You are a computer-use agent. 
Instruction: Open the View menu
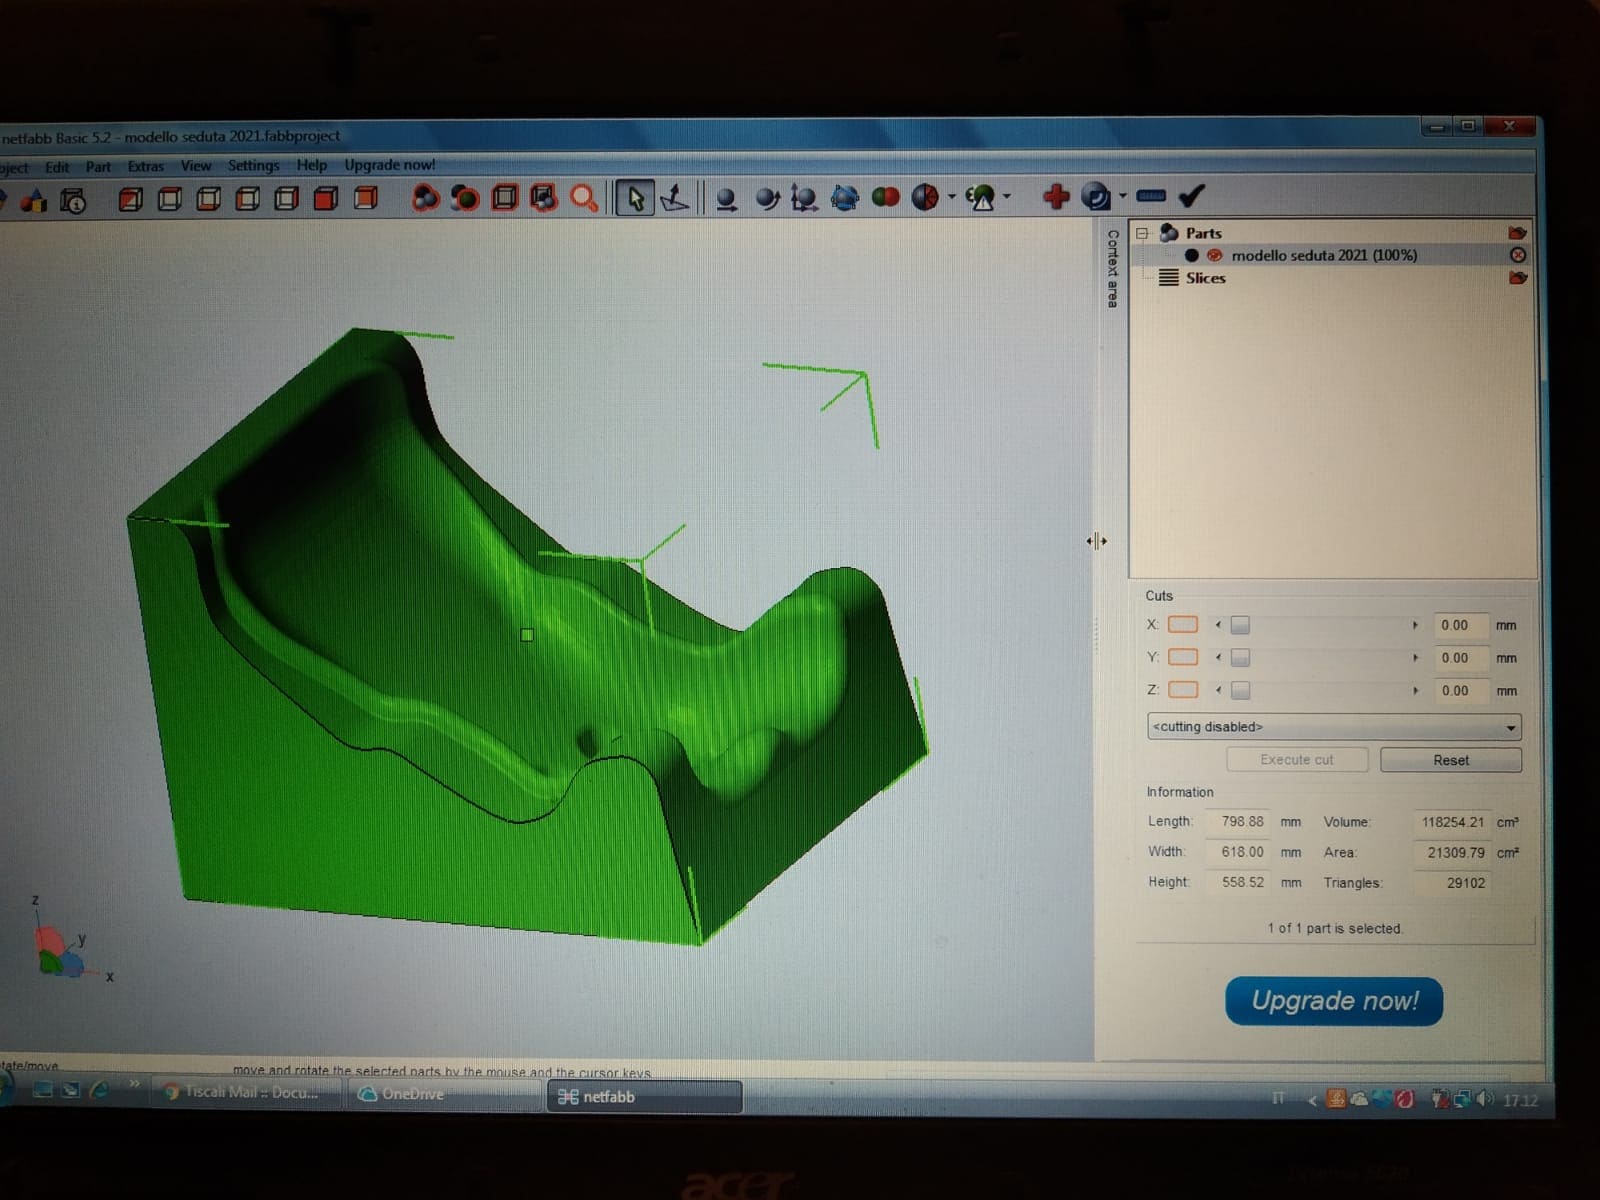[x=196, y=166]
